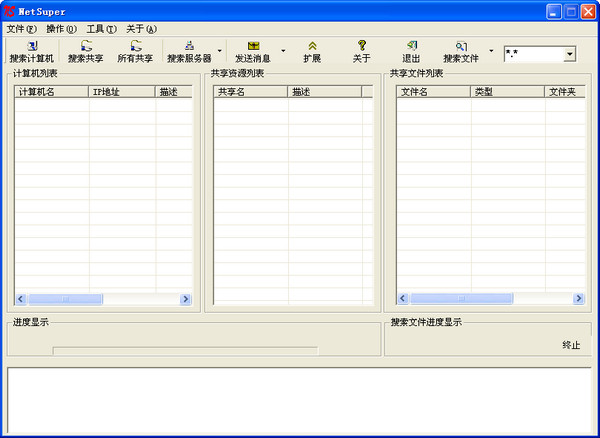This screenshot has width=600, height=438.
Task: Click the 搜索计算机 toolbar icon
Action: (32, 46)
